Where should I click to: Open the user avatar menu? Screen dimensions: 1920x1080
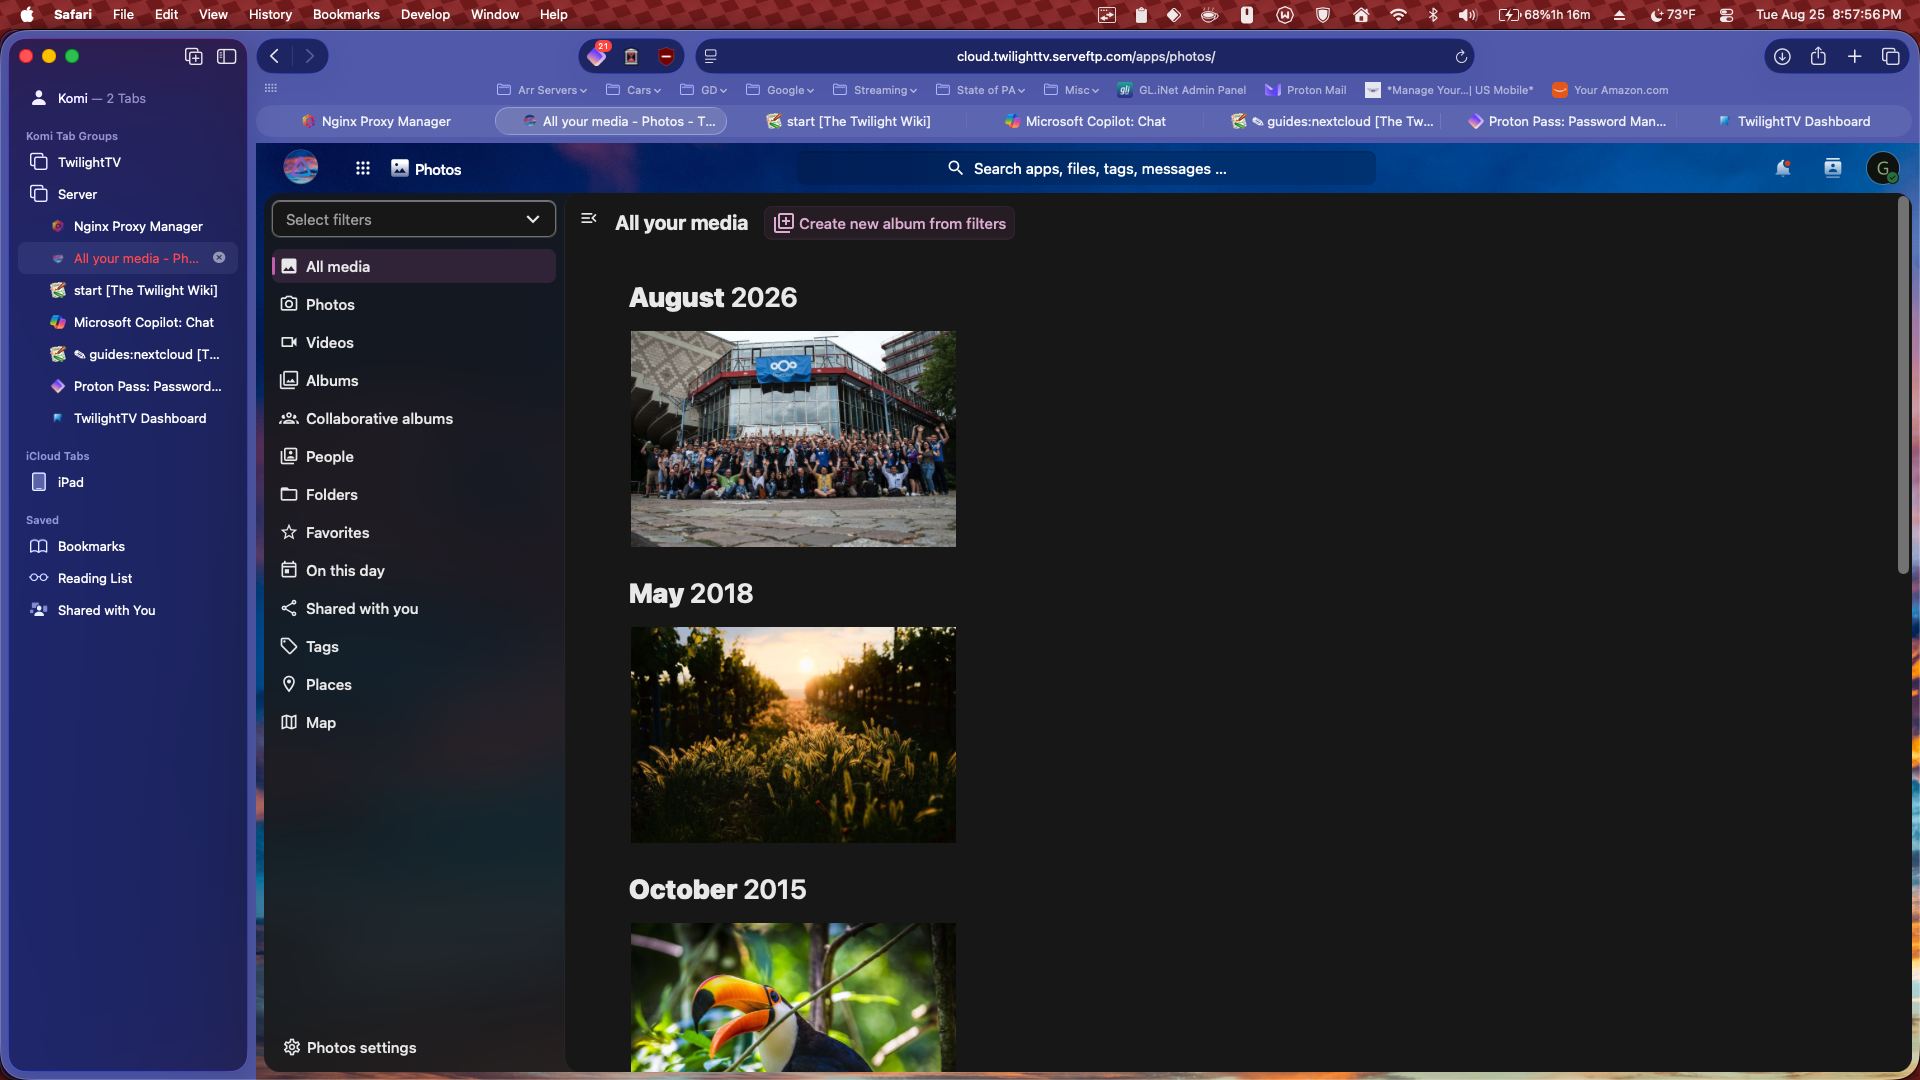(1883, 169)
